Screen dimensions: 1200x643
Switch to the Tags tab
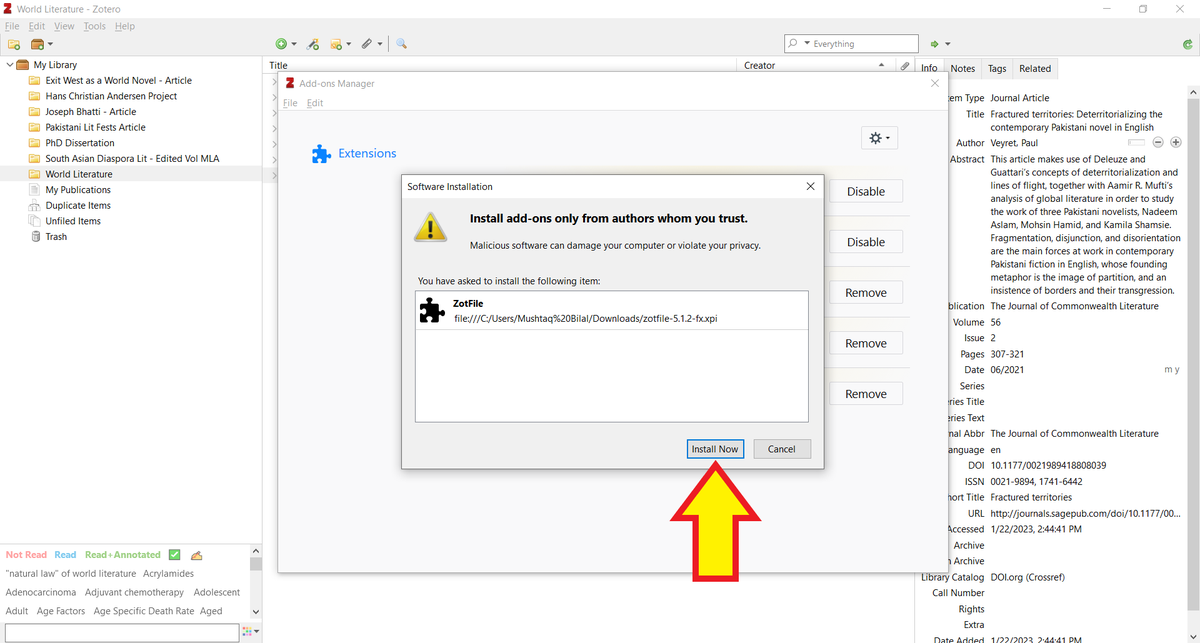pyautogui.click(x=997, y=68)
